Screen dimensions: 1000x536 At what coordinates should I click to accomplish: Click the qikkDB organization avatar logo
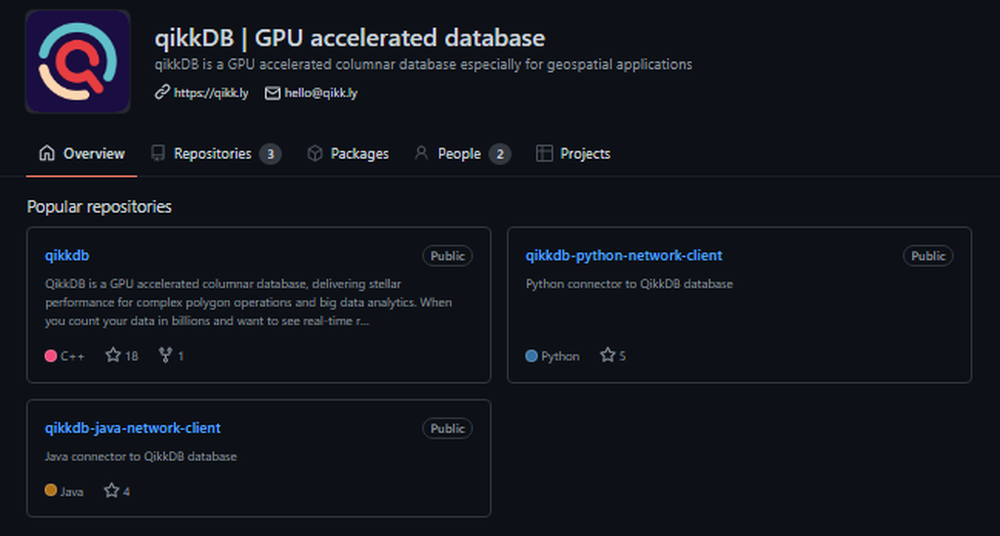coord(78,61)
